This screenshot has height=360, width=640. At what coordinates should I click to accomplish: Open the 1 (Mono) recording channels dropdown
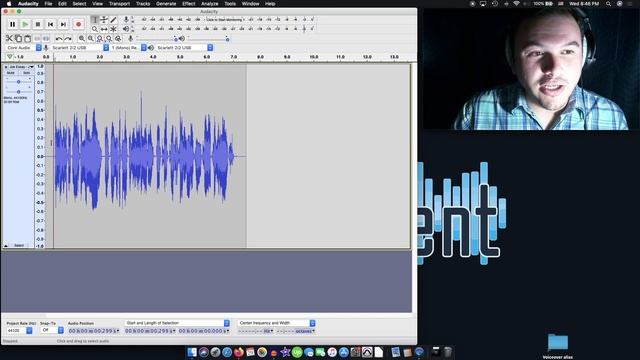tap(128, 48)
